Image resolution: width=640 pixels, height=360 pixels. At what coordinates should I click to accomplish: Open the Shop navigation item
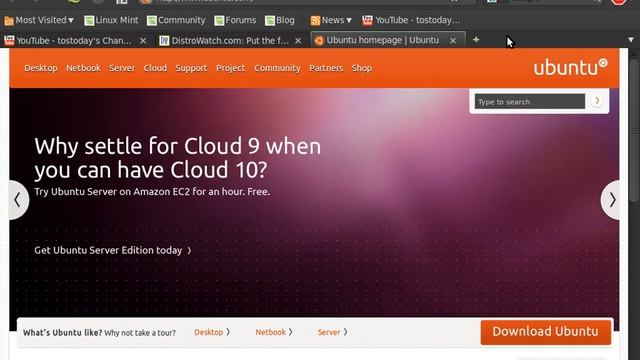point(362,68)
